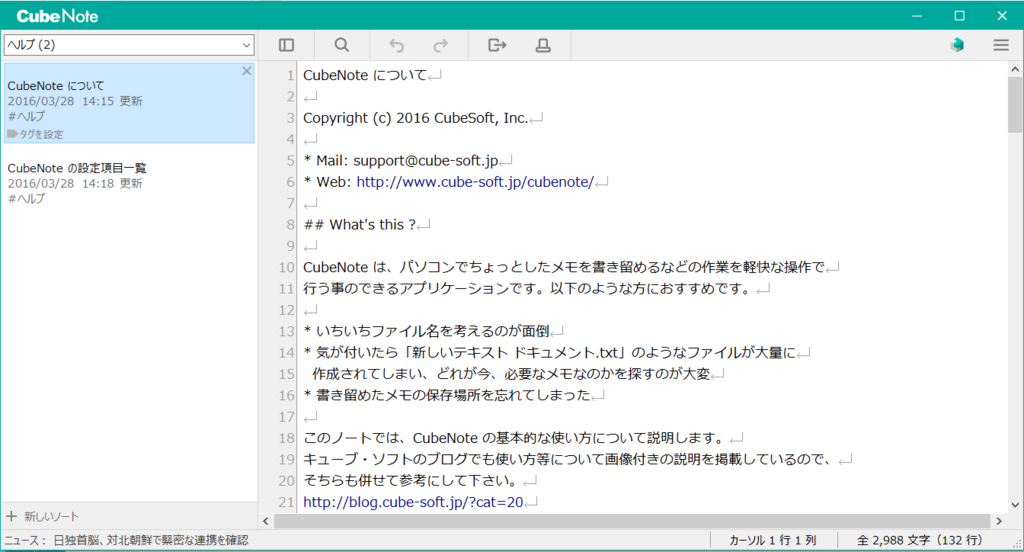Viewport: 1024px width, 552px height.
Task: Open the blog.cube-soft.jp link
Action: click(413, 502)
